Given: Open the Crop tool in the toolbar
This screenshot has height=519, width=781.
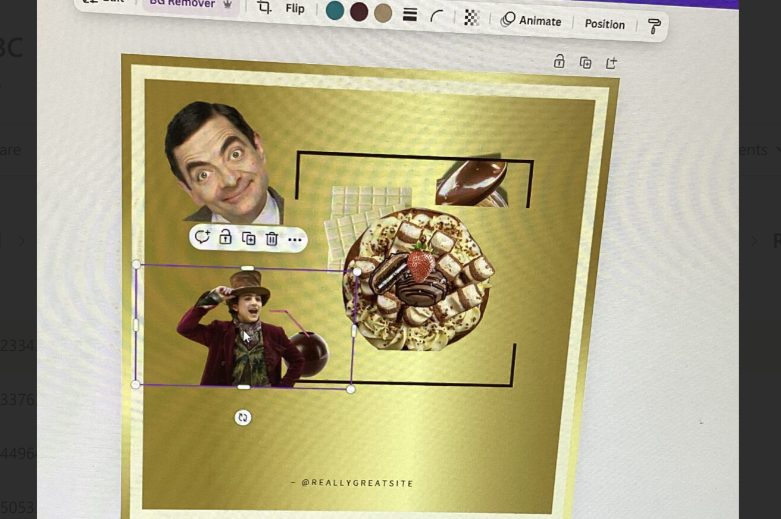Looking at the screenshot, I should 264,7.
